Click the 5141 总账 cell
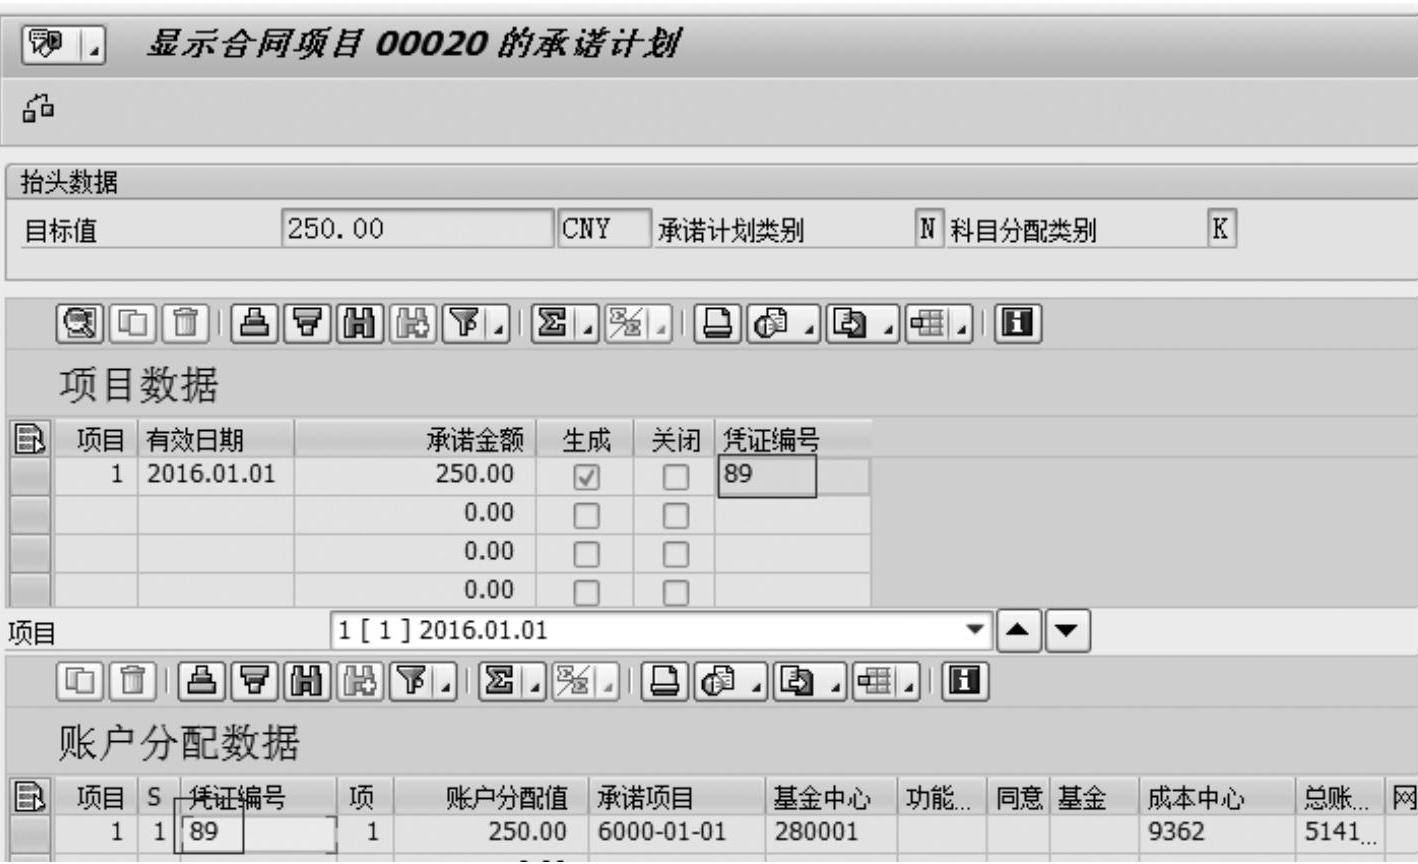 [1340, 832]
